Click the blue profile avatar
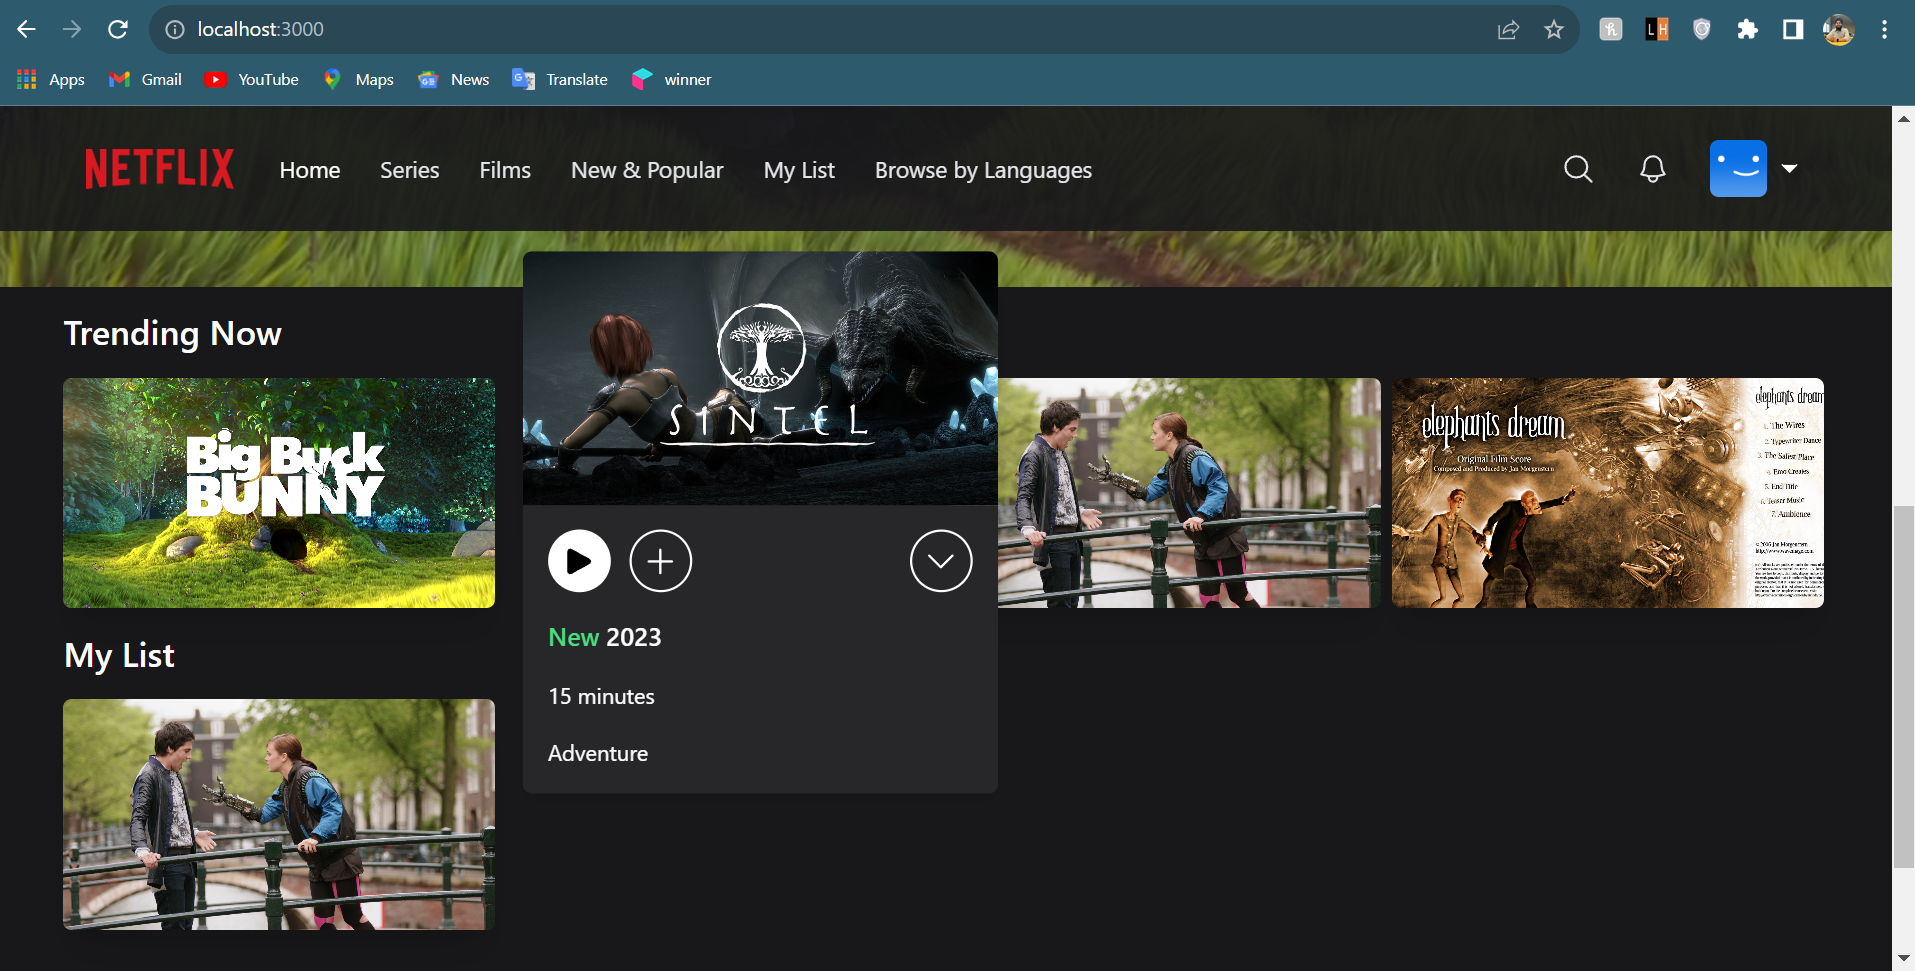The image size is (1915, 971). pyautogui.click(x=1739, y=168)
